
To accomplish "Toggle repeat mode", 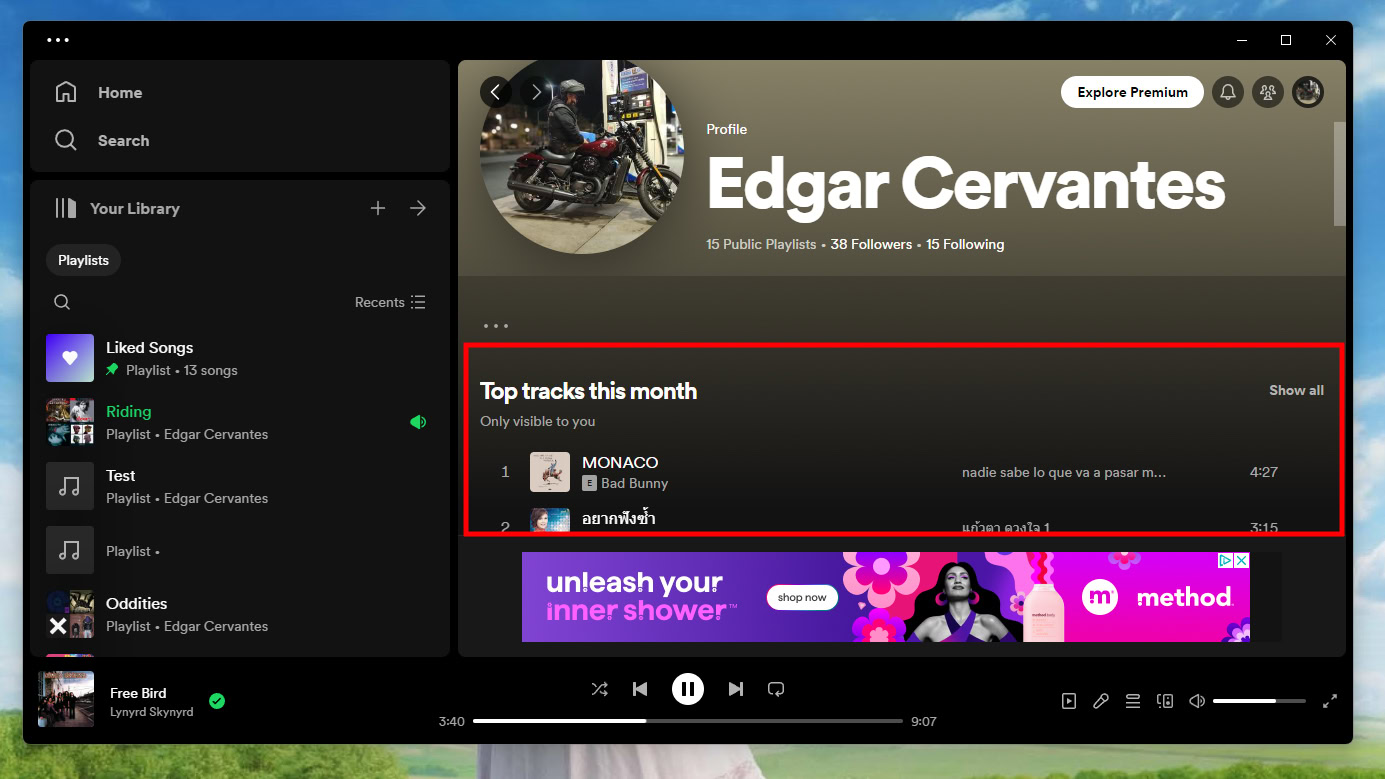I will pyautogui.click(x=775, y=689).
